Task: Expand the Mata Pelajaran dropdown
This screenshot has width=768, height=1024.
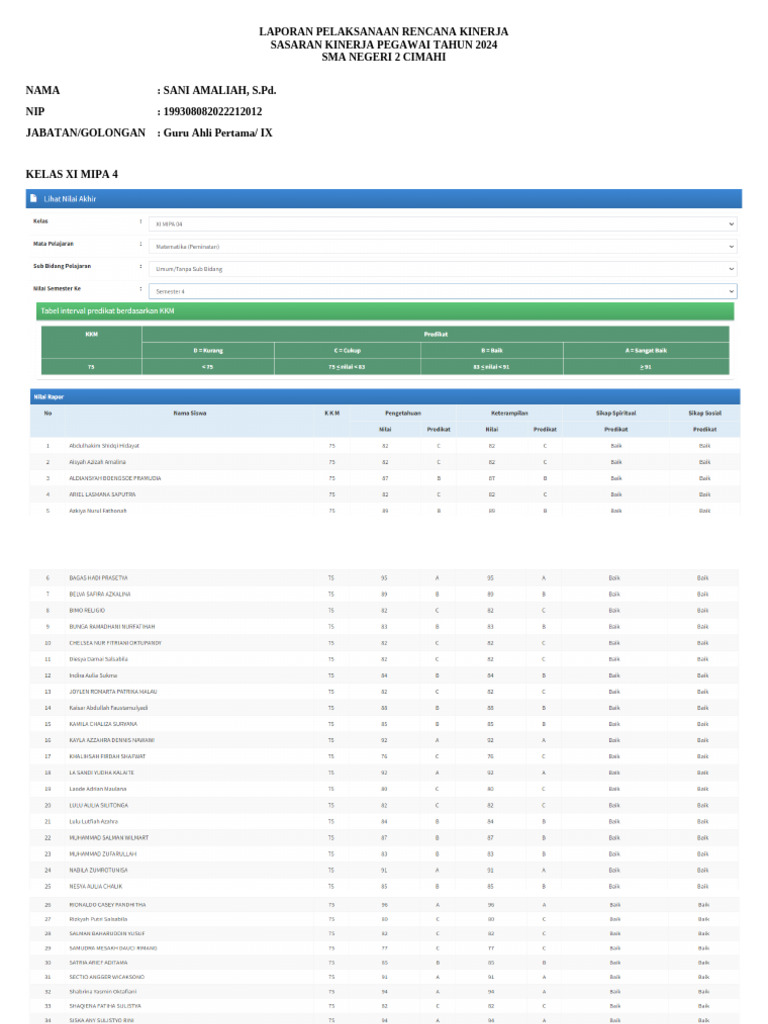Action: pos(443,246)
